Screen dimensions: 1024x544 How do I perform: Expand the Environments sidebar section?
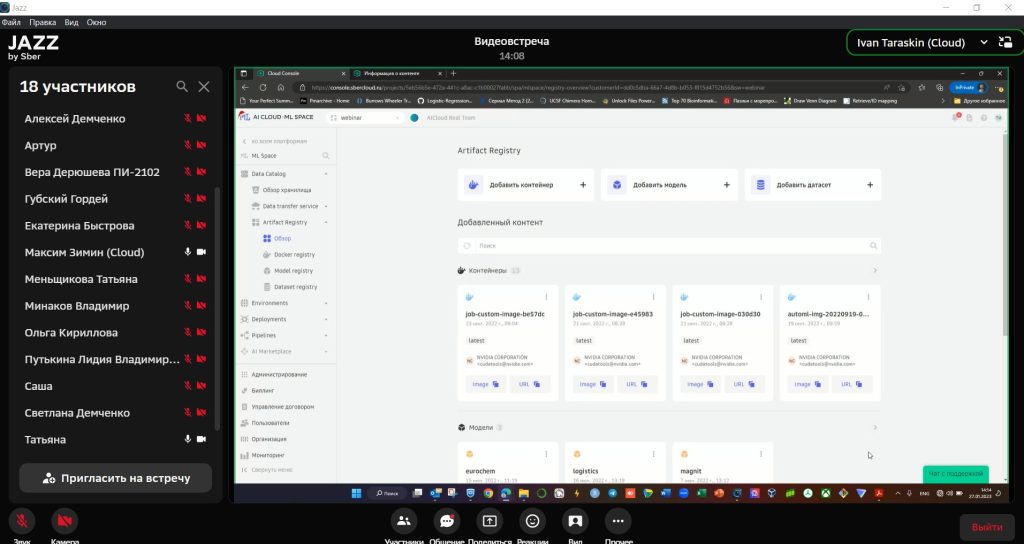click(x=326, y=303)
